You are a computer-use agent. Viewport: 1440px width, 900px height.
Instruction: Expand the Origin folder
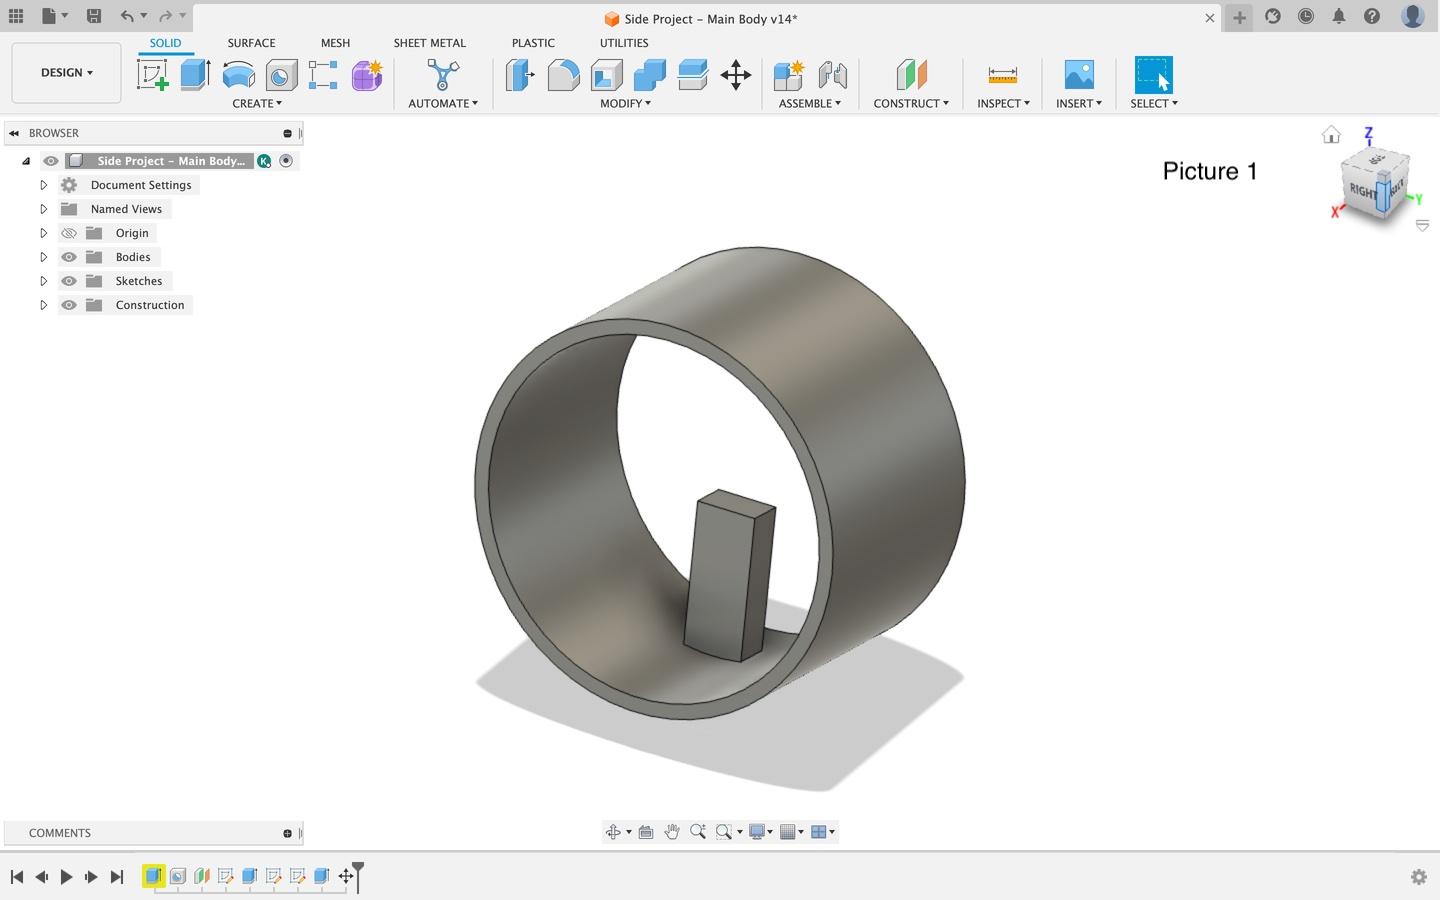[43, 233]
